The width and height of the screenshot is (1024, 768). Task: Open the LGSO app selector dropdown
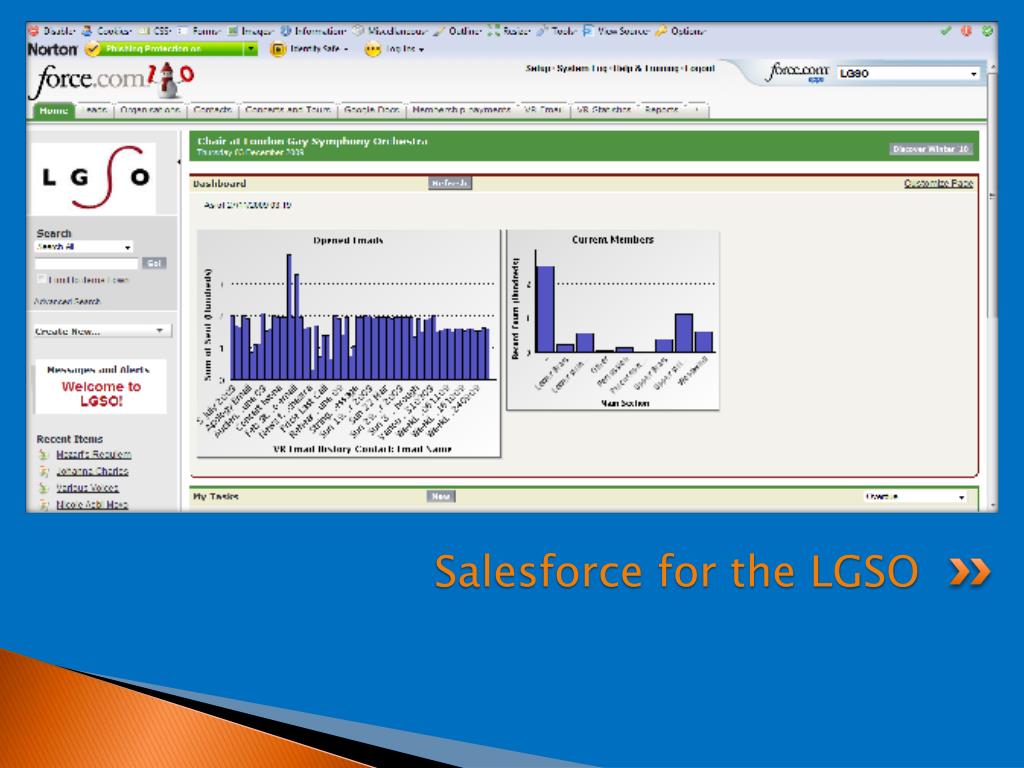909,73
